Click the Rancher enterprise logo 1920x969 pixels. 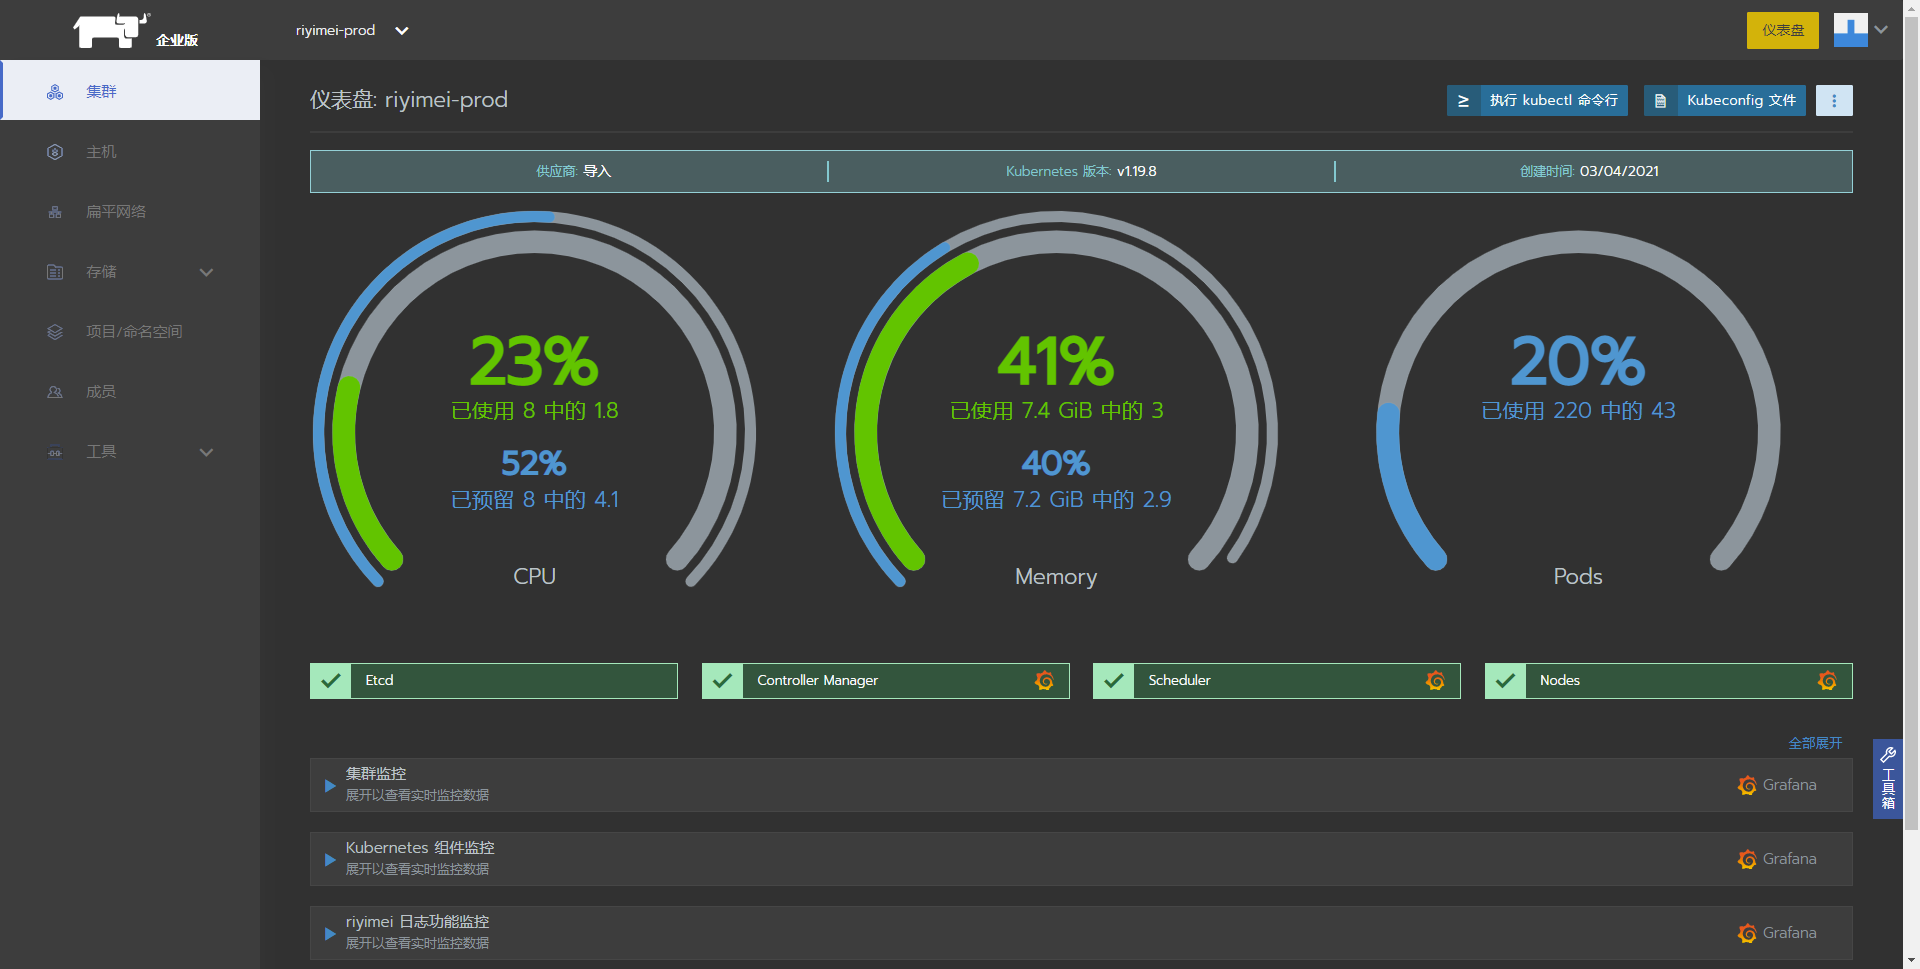[135, 30]
